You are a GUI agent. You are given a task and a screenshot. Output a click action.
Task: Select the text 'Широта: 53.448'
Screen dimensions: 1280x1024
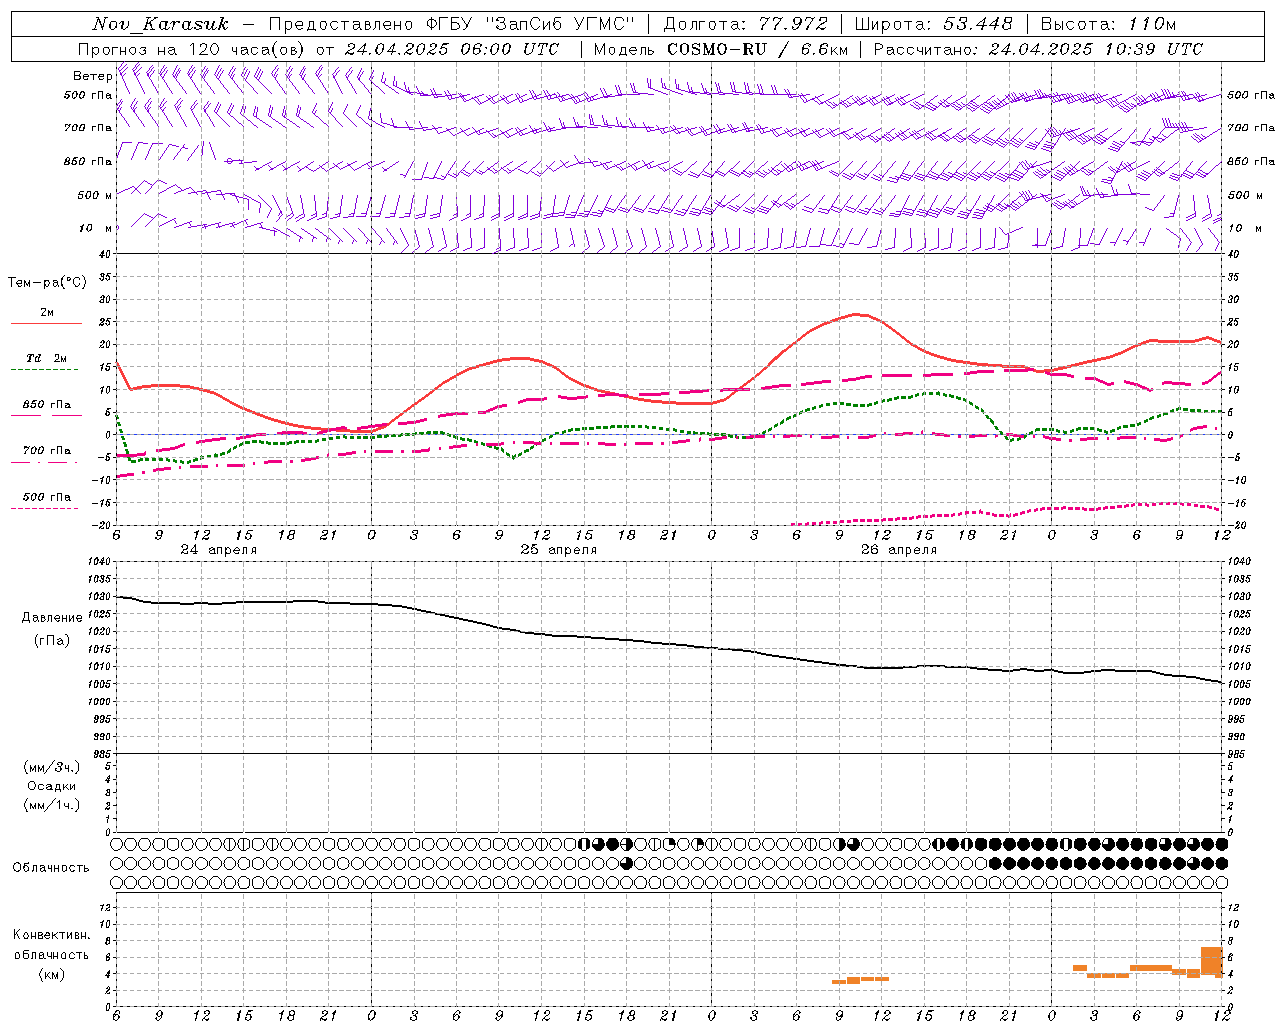click(x=933, y=24)
